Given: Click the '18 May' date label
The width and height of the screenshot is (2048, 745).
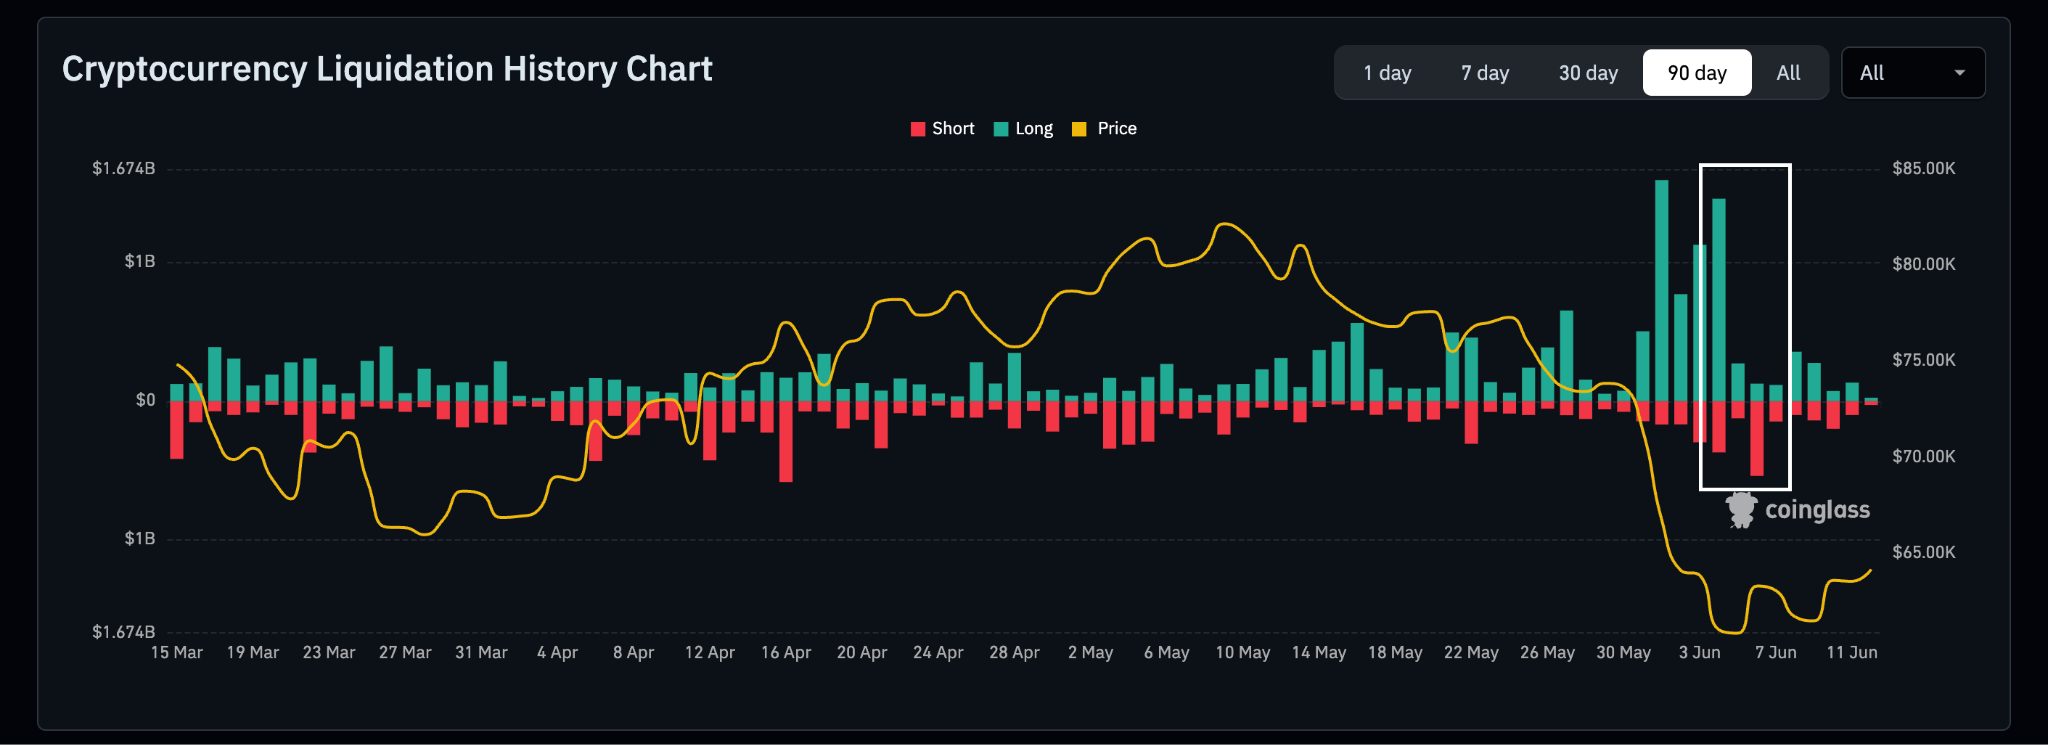Looking at the screenshot, I should pyautogui.click(x=1395, y=652).
